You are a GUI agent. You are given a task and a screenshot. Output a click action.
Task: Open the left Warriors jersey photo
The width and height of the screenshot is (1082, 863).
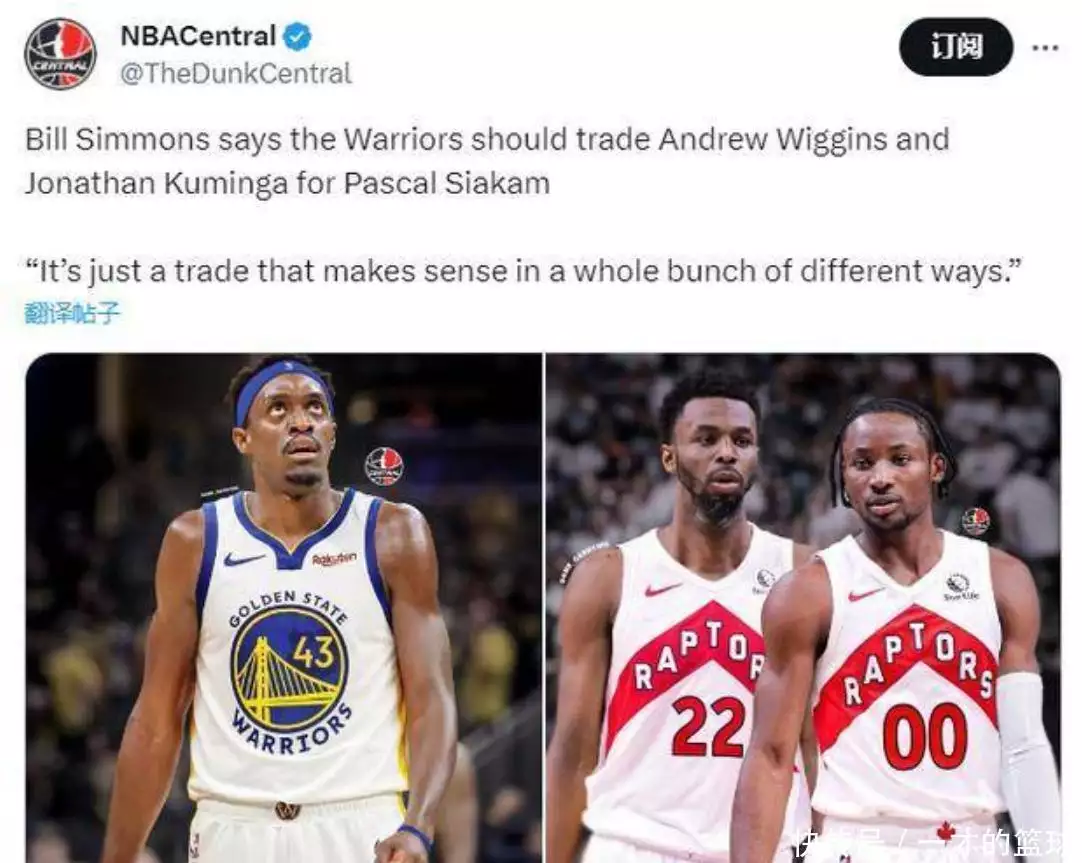click(x=284, y=608)
